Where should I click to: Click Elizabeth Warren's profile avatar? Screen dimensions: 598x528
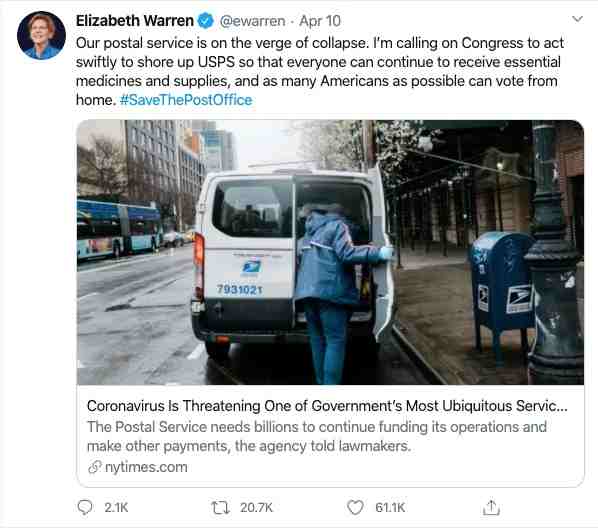(42, 35)
